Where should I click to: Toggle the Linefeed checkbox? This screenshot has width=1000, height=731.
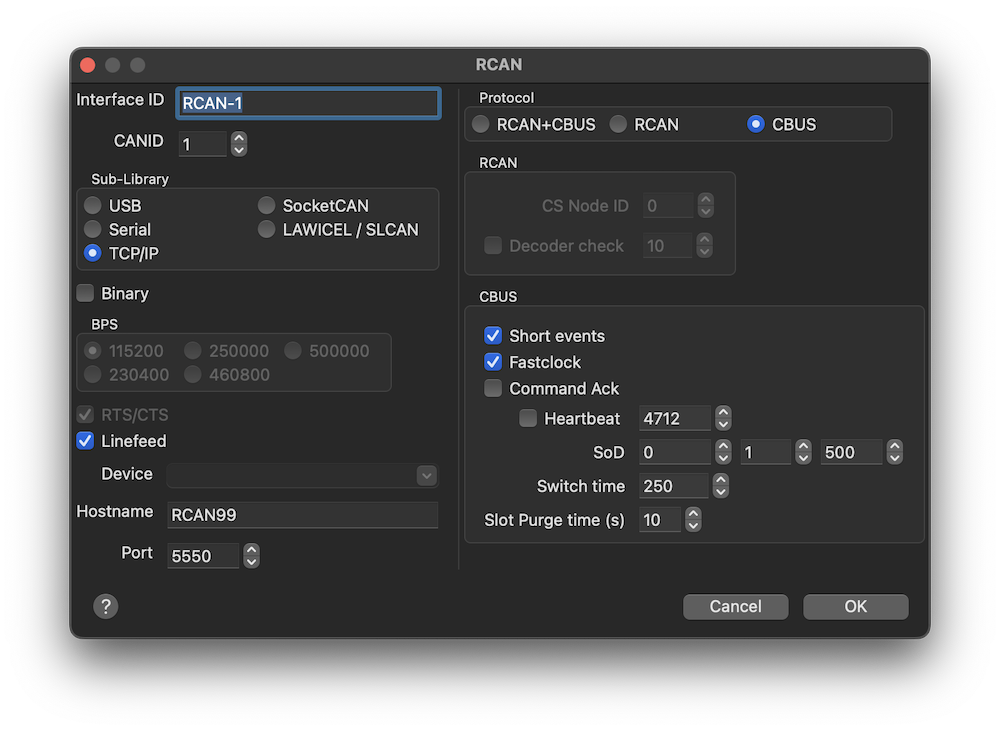(x=86, y=441)
